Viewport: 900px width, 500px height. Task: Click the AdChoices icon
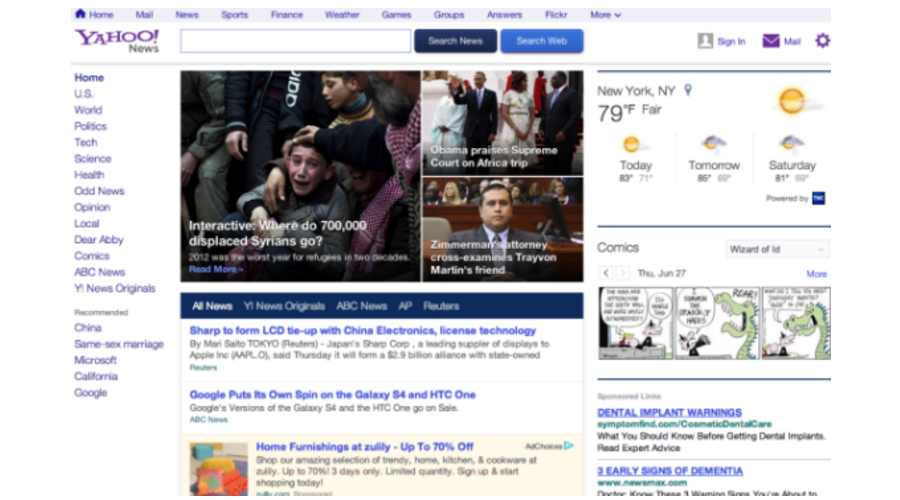(x=568, y=446)
